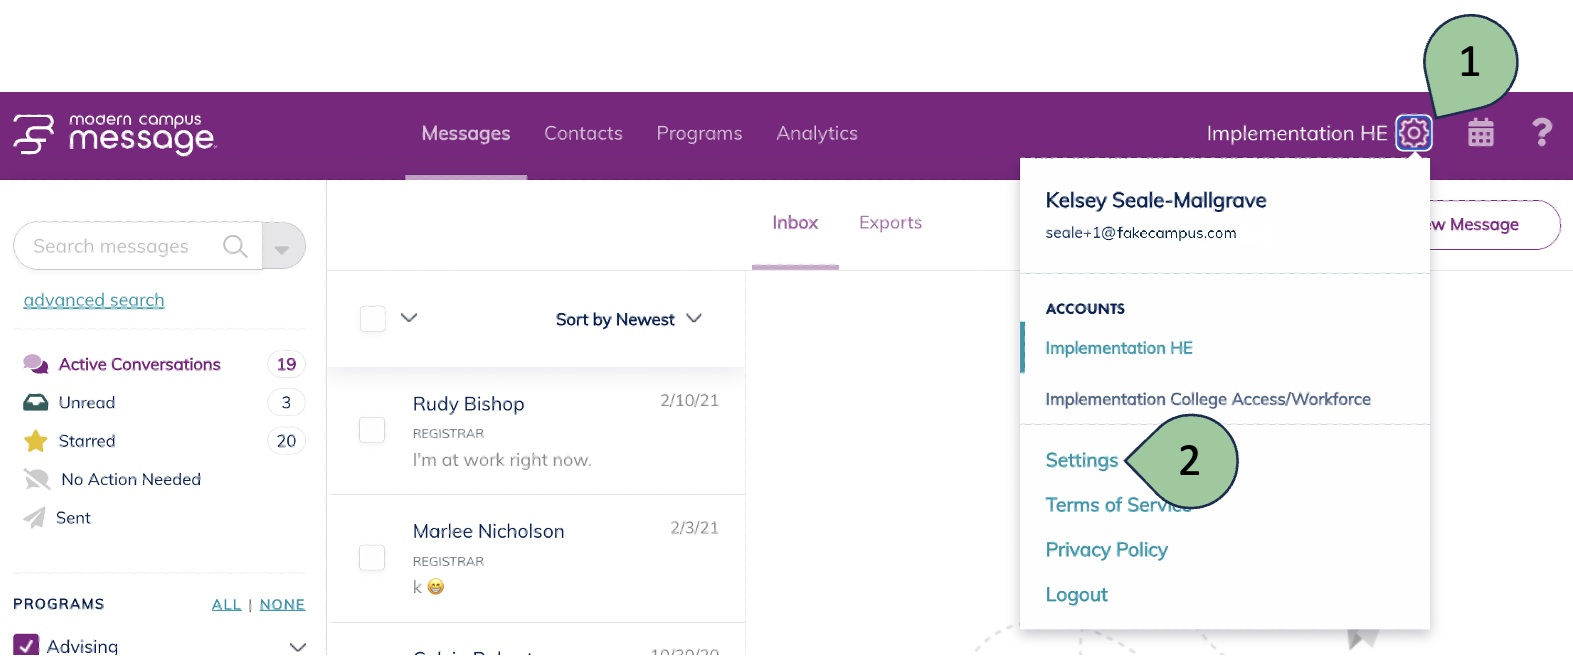Open the Programs tab
This screenshot has width=1573, height=657.
699,133
